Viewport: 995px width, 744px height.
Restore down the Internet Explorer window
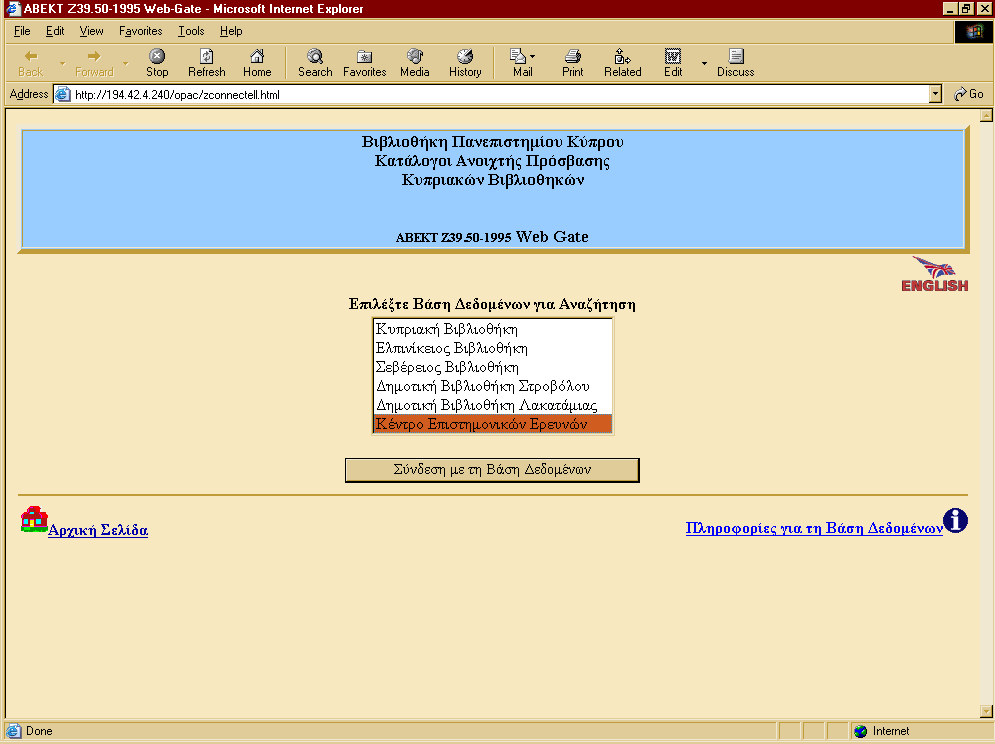(x=966, y=9)
